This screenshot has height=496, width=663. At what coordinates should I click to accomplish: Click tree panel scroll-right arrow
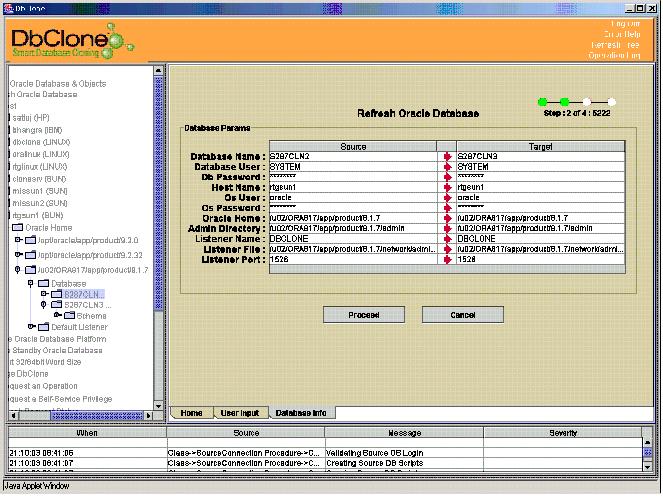pyautogui.click(x=148, y=416)
